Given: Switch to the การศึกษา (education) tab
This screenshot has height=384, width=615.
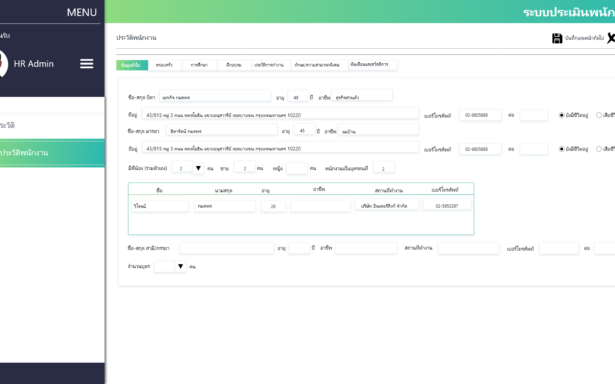Looking at the screenshot, I should pyautogui.click(x=199, y=65).
